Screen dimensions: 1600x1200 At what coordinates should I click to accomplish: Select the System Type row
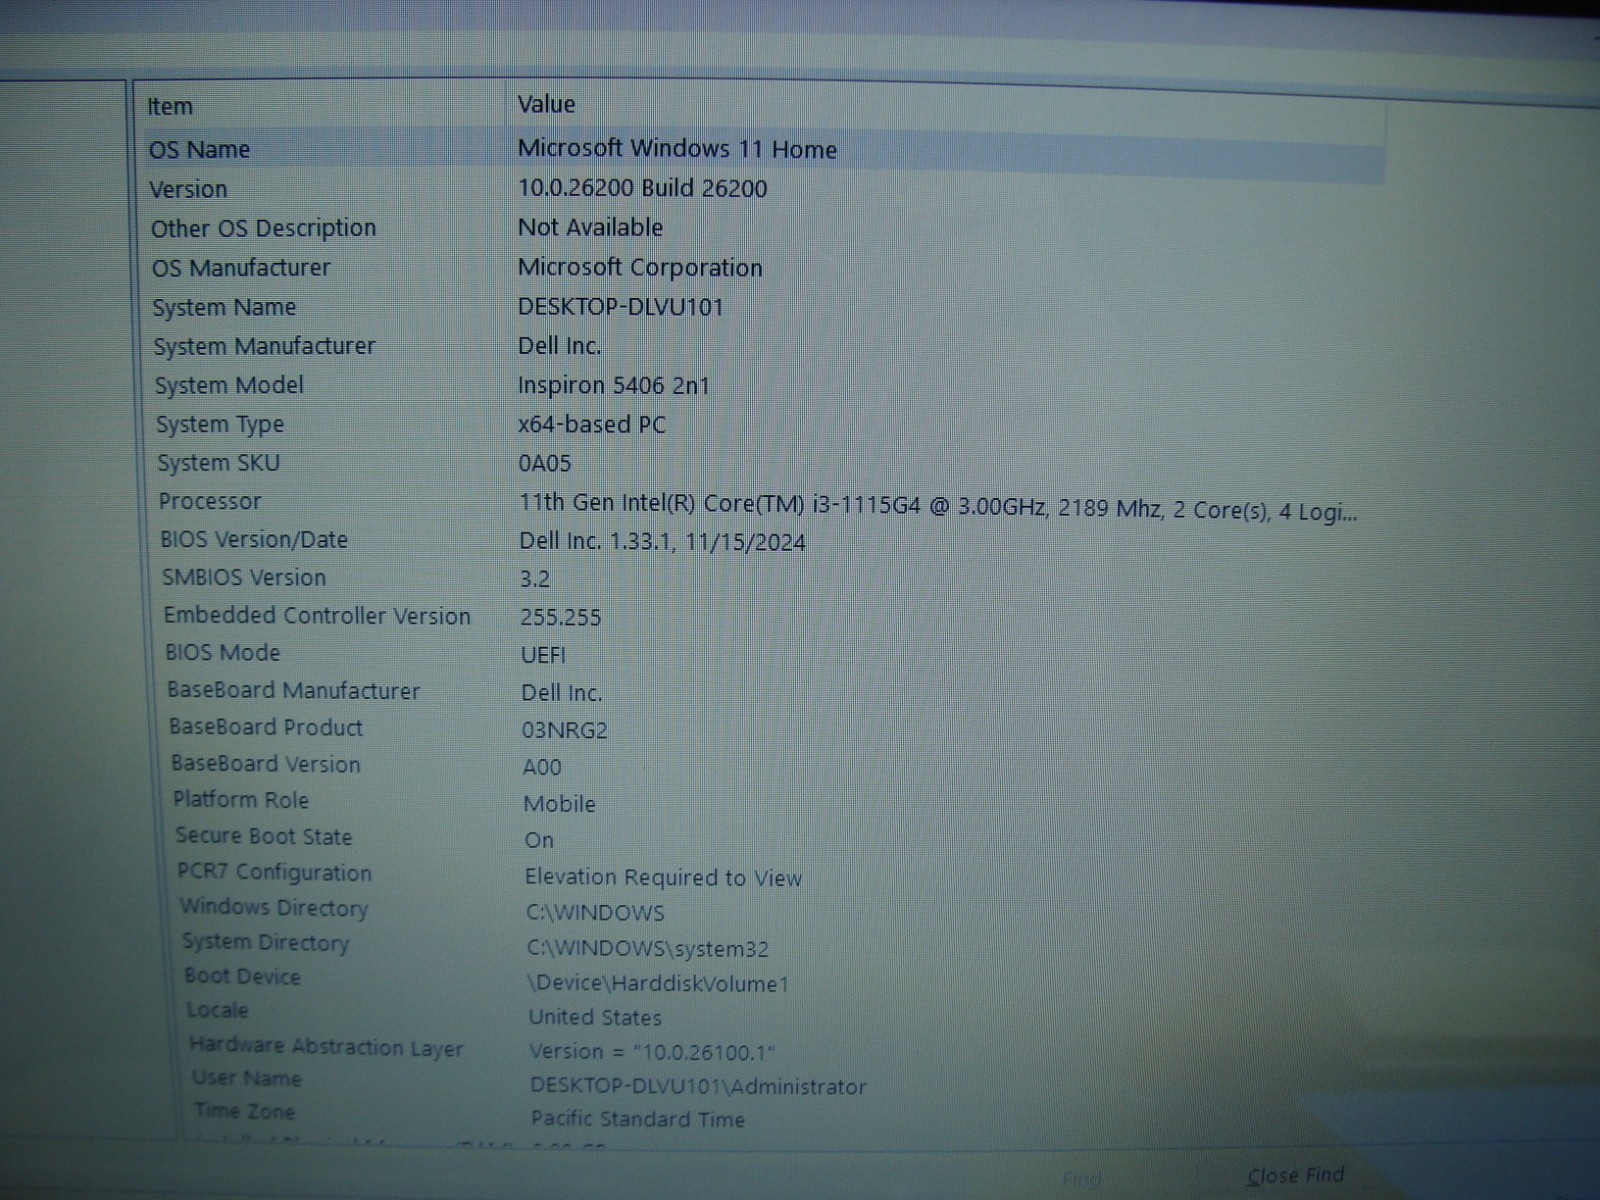coord(220,425)
